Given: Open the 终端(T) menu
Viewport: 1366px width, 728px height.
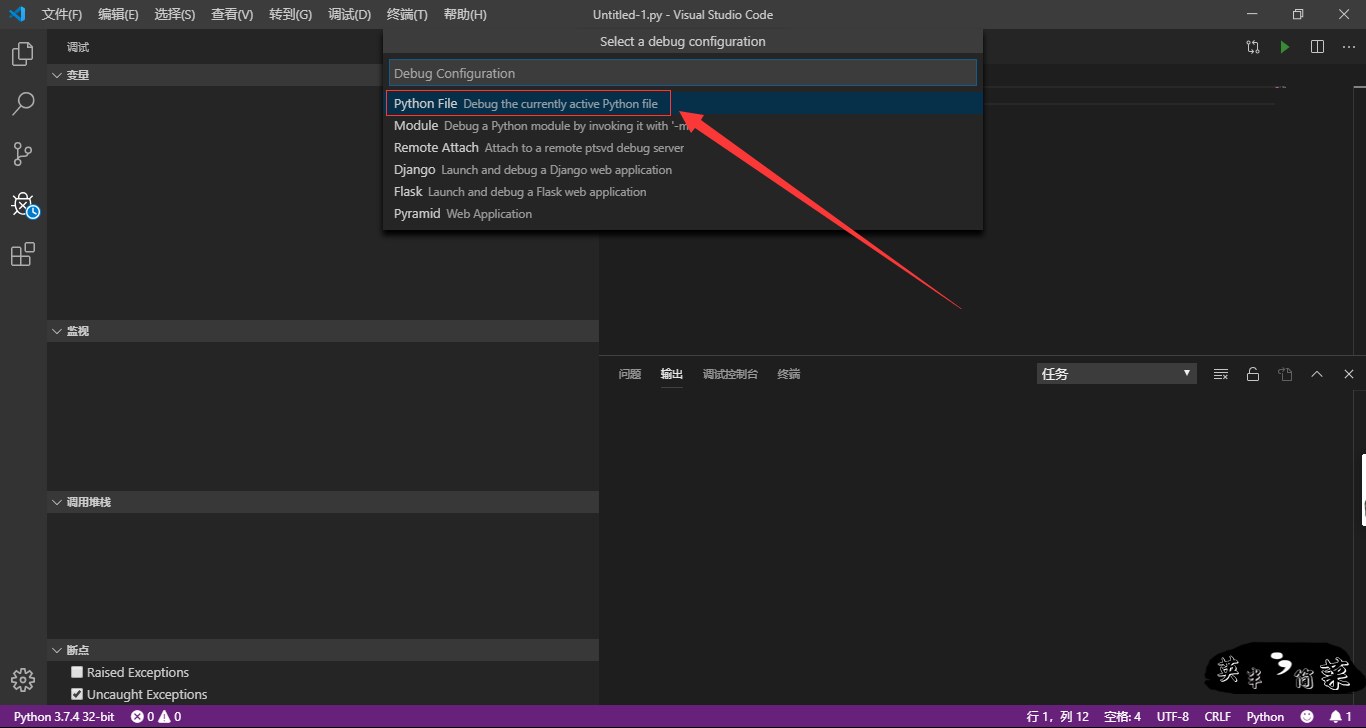Looking at the screenshot, I should tap(407, 15).
